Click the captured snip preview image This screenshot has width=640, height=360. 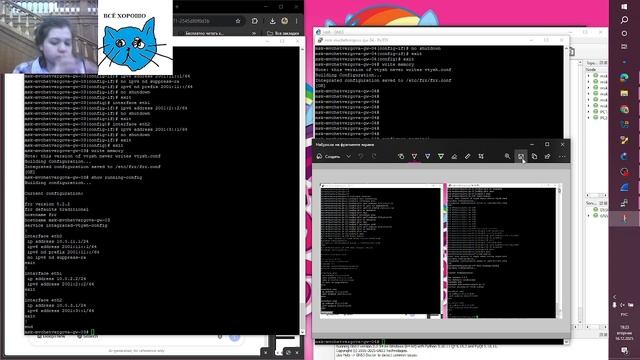click(441, 251)
